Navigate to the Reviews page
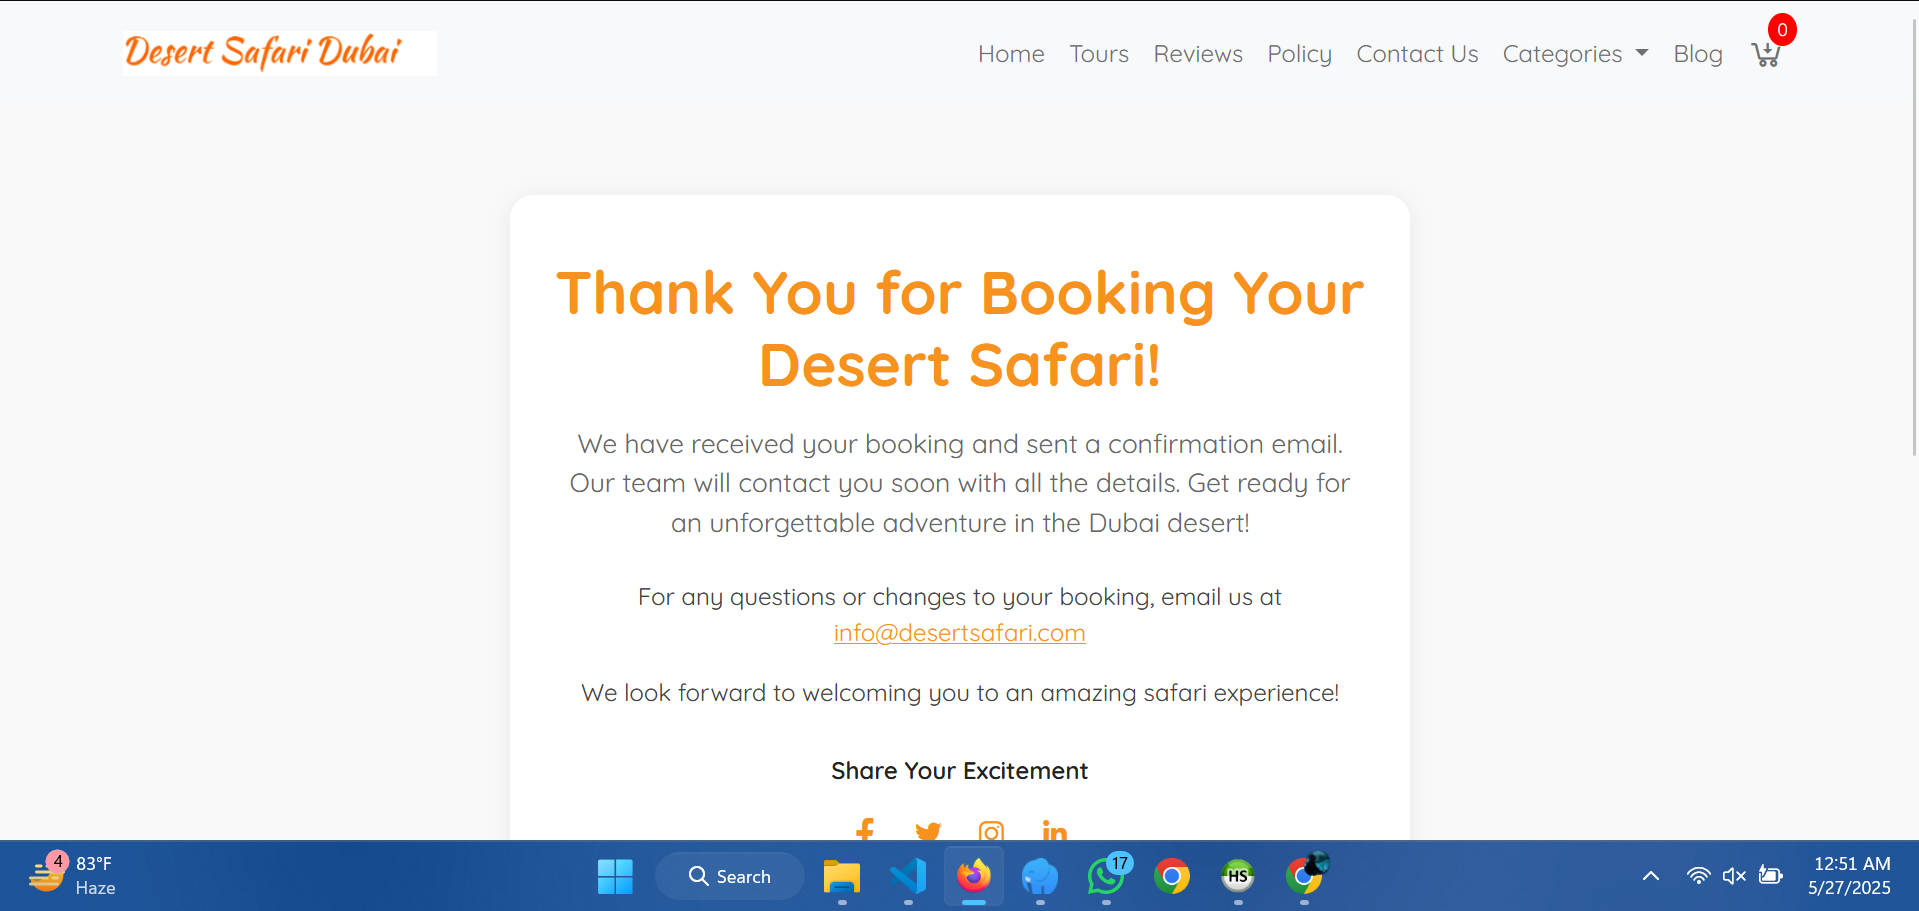This screenshot has width=1919, height=911. 1198,54
